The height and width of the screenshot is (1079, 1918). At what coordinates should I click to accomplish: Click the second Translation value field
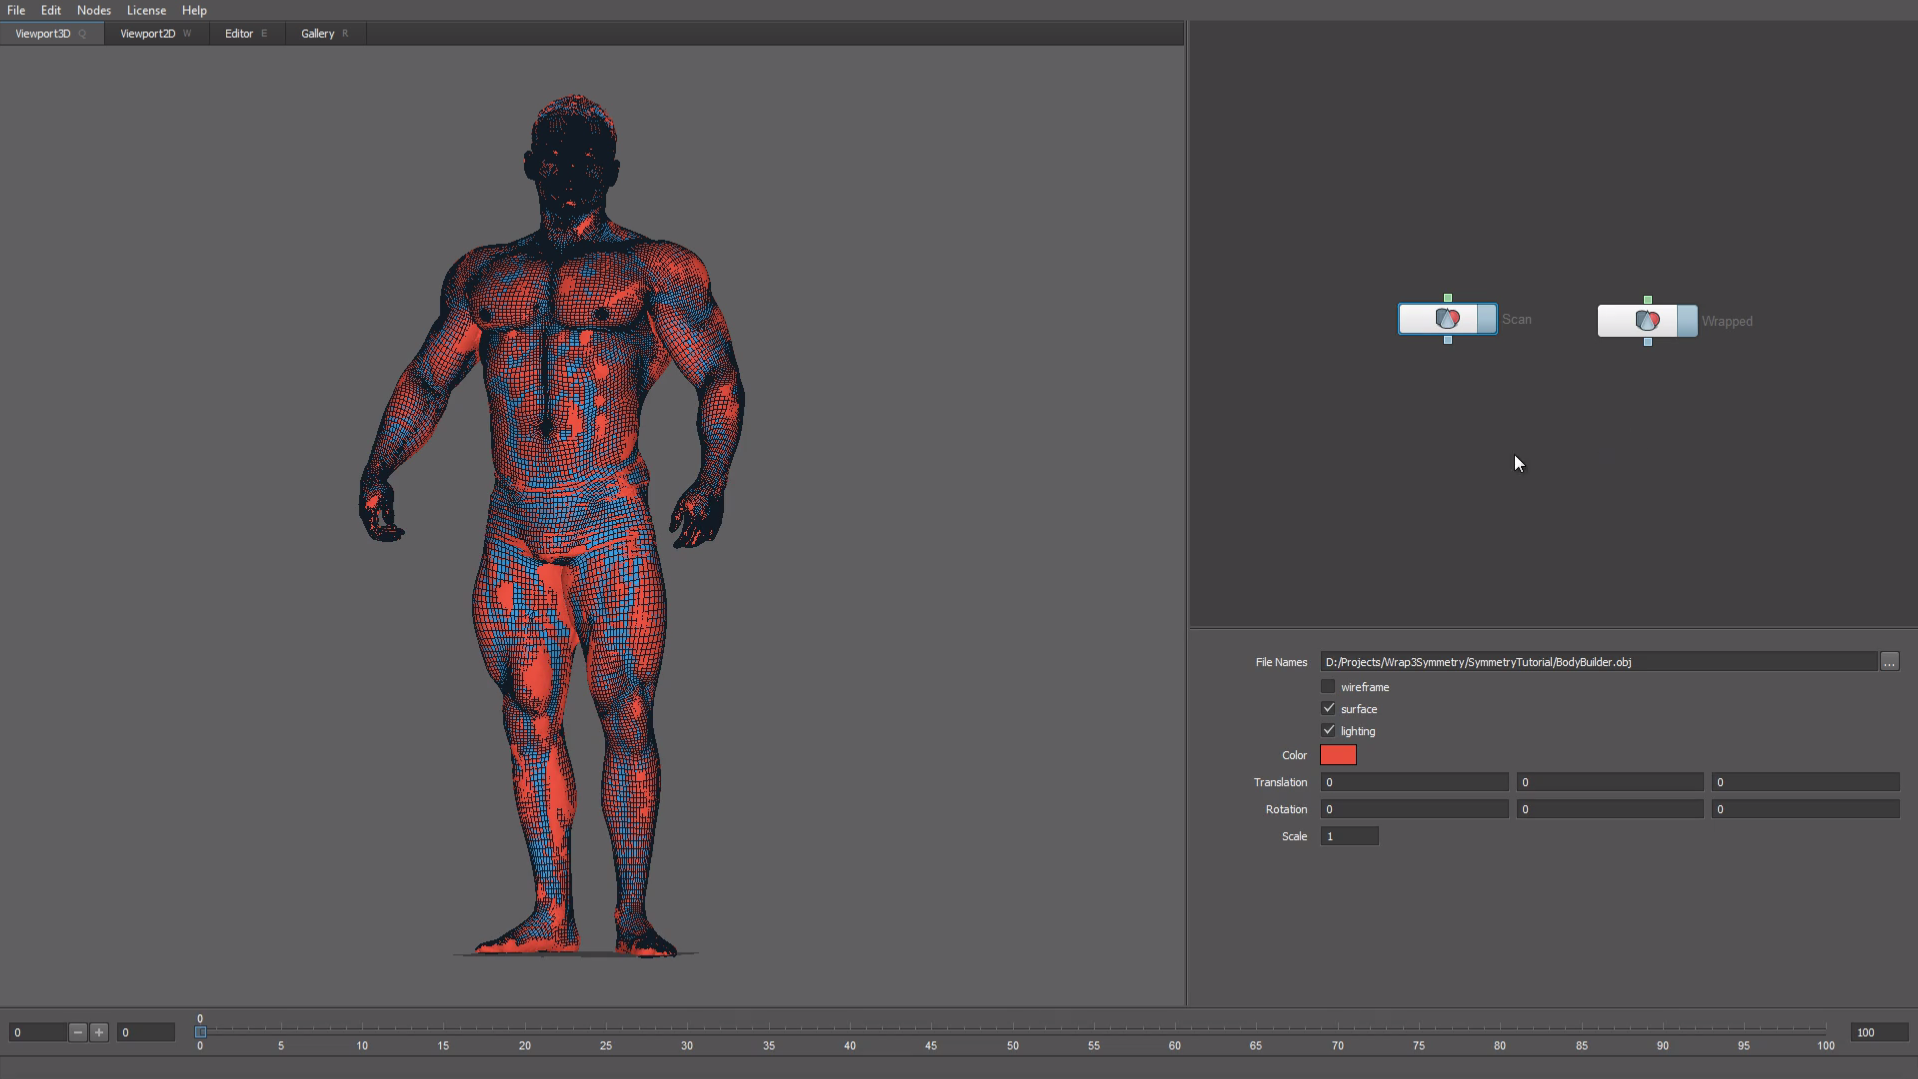[1610, 782]
